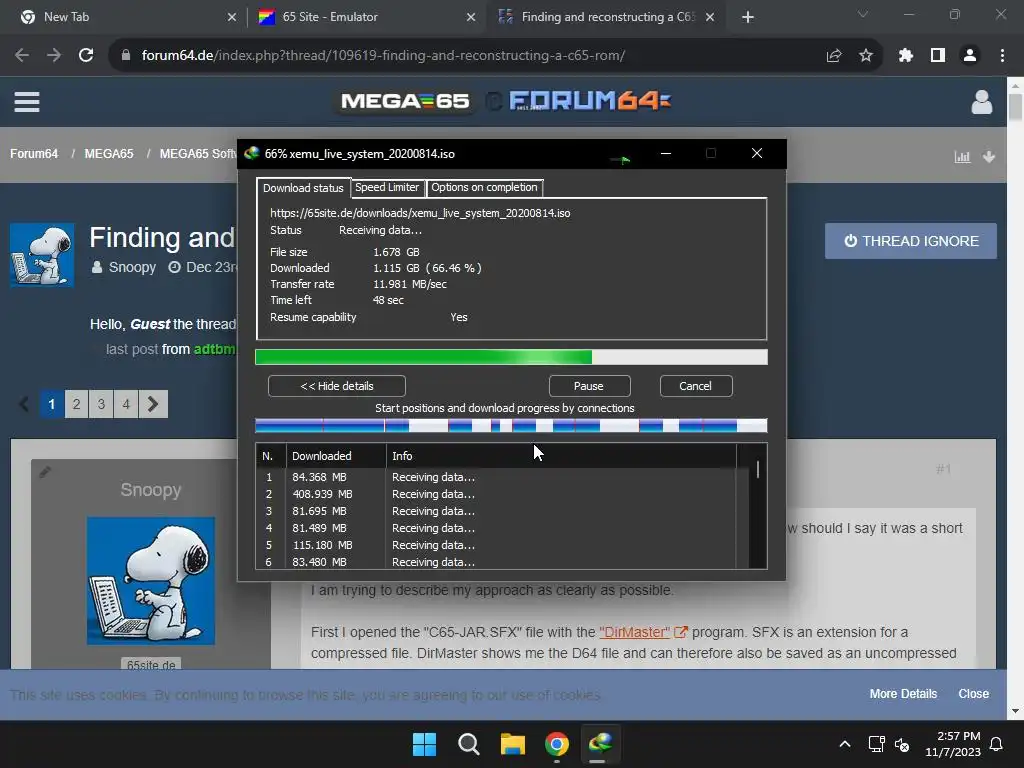Click the next page arrow in pagination

click(153, 404)
